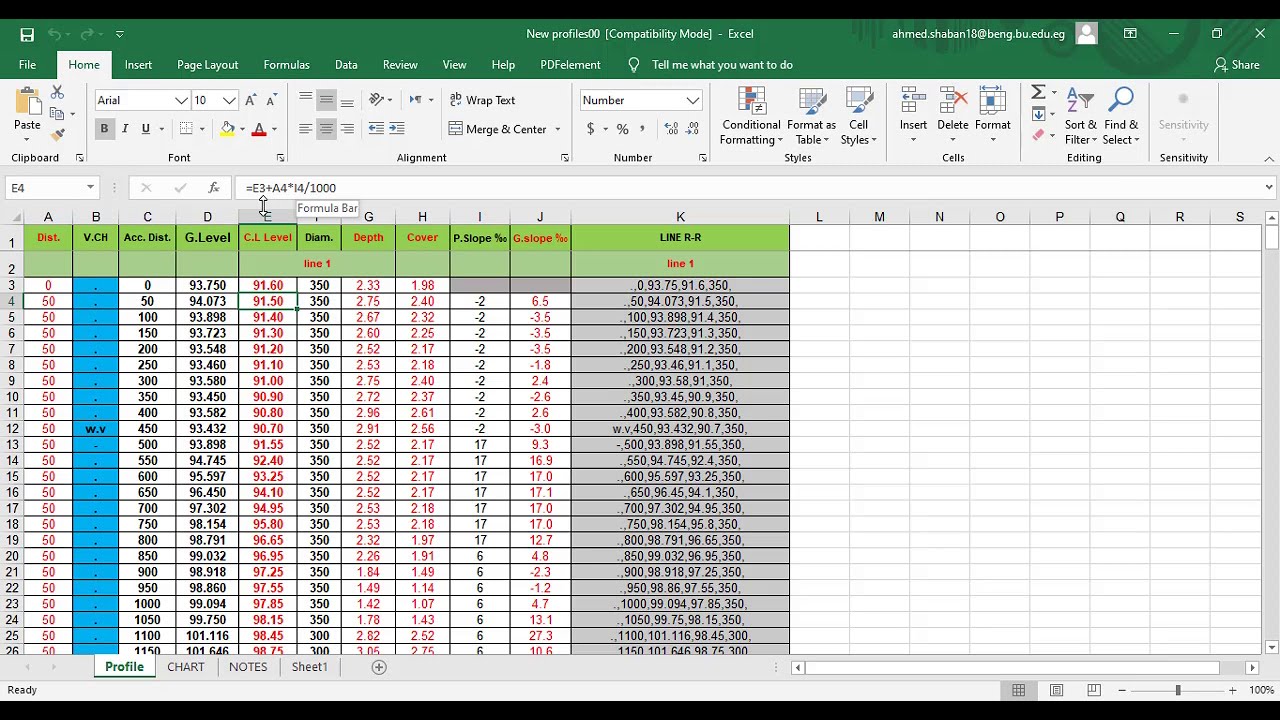Cut selection with the scissors icon

click(x=57, y=92)
